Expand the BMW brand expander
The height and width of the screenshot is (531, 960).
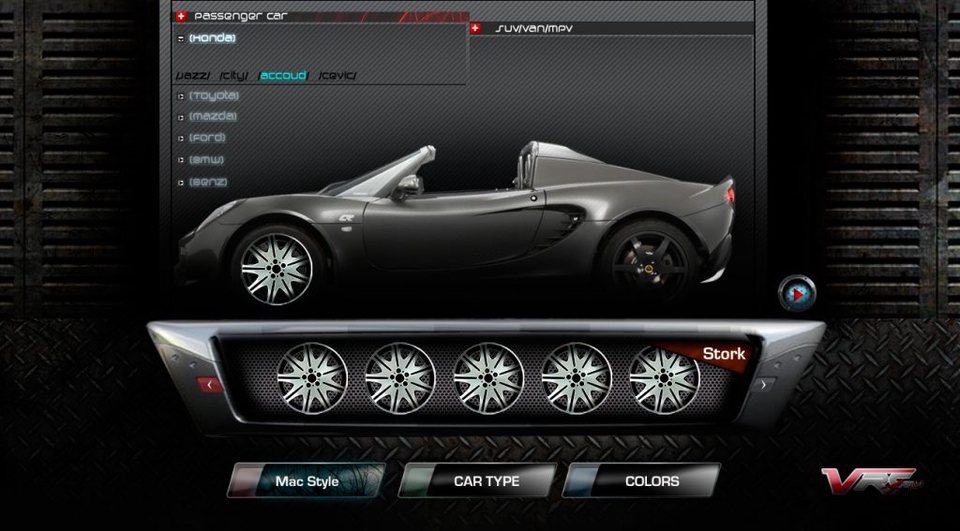coord(181,160)
